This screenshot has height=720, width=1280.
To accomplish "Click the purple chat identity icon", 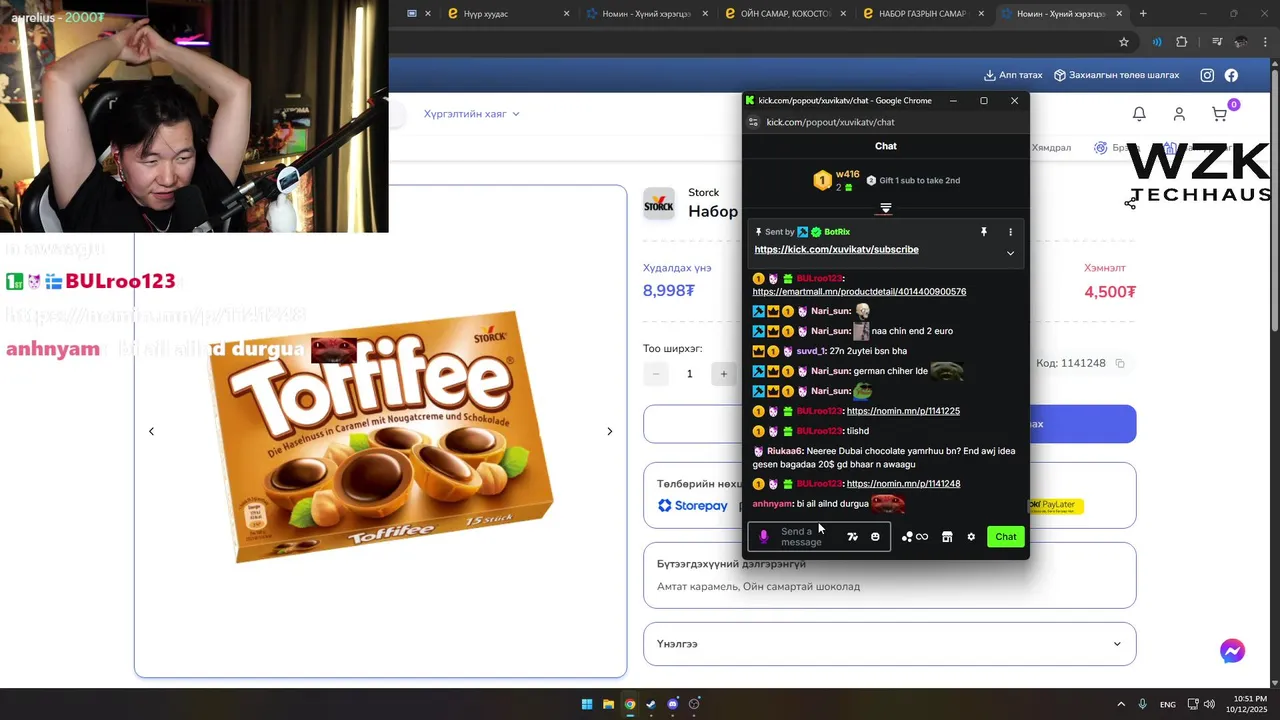I will [x=764, y=537].
